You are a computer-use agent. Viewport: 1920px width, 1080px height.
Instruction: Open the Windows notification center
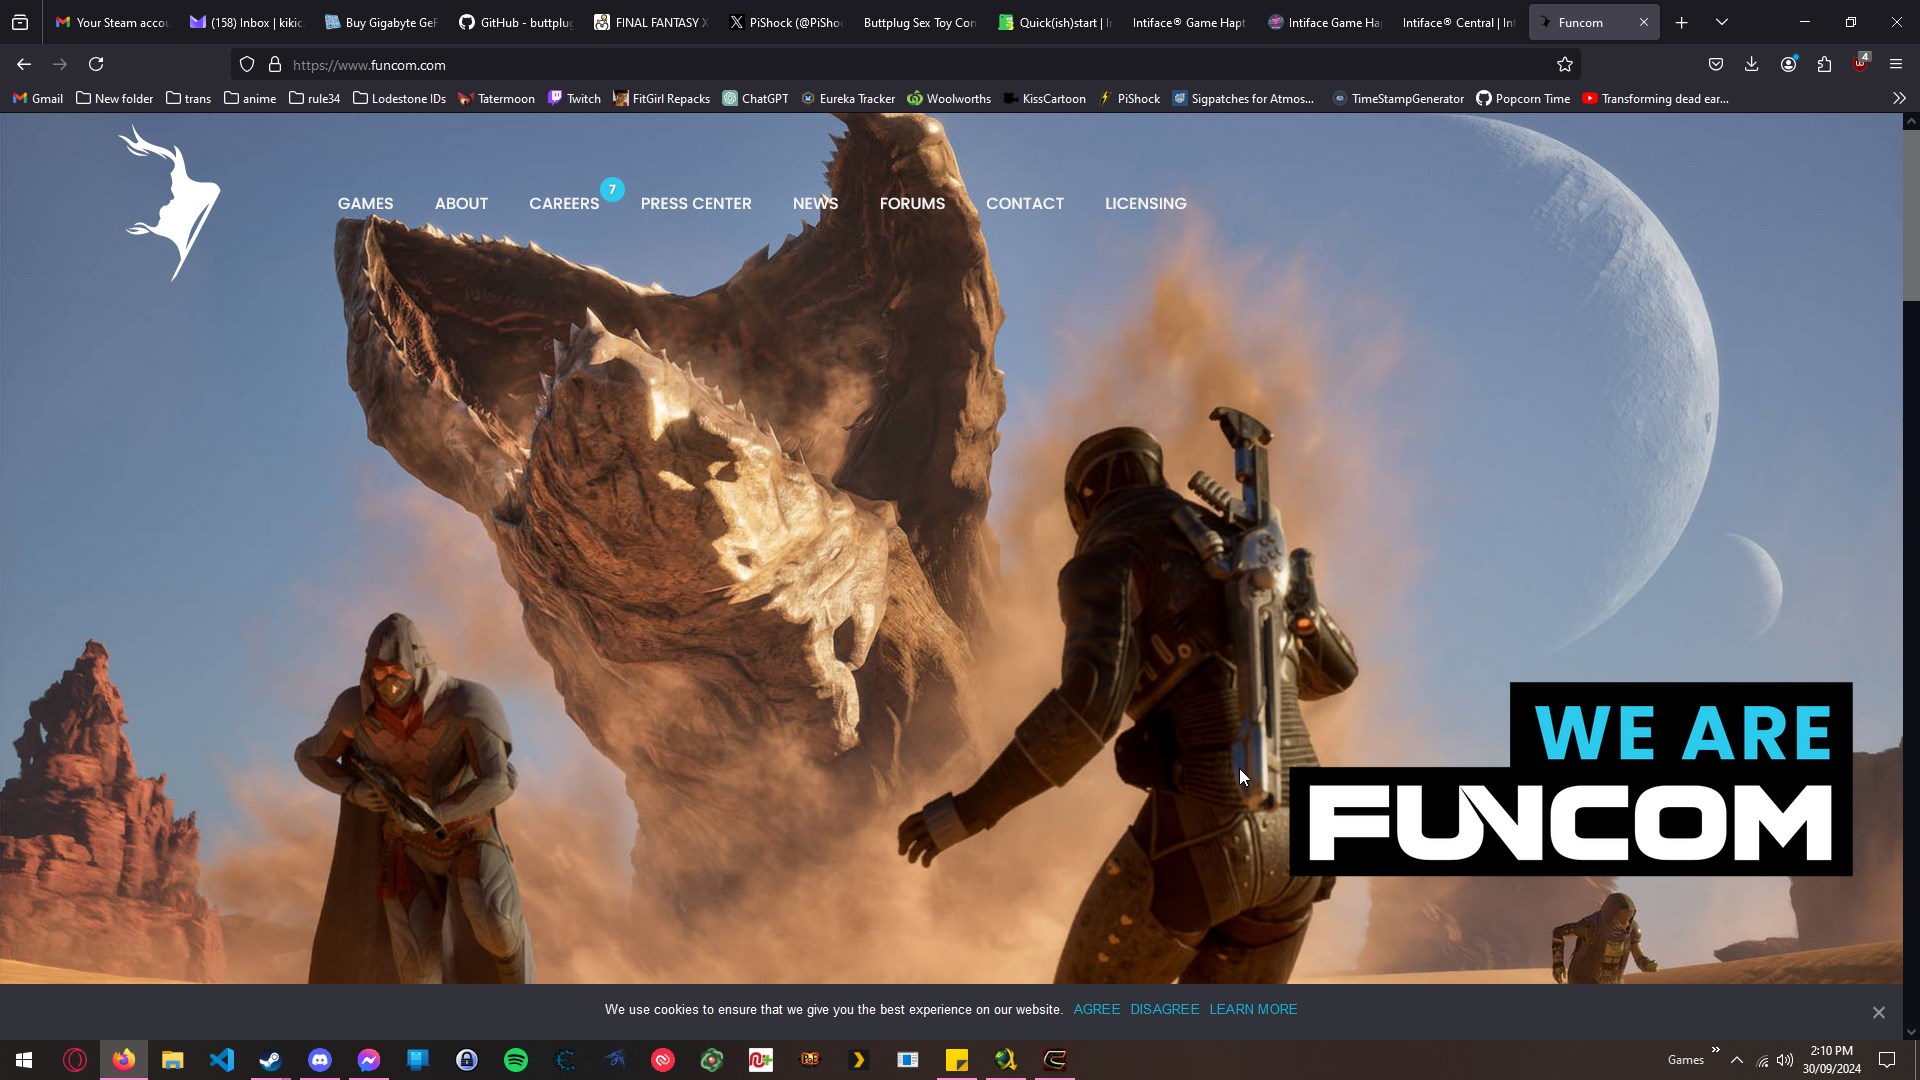(x=1887, y=1060)
